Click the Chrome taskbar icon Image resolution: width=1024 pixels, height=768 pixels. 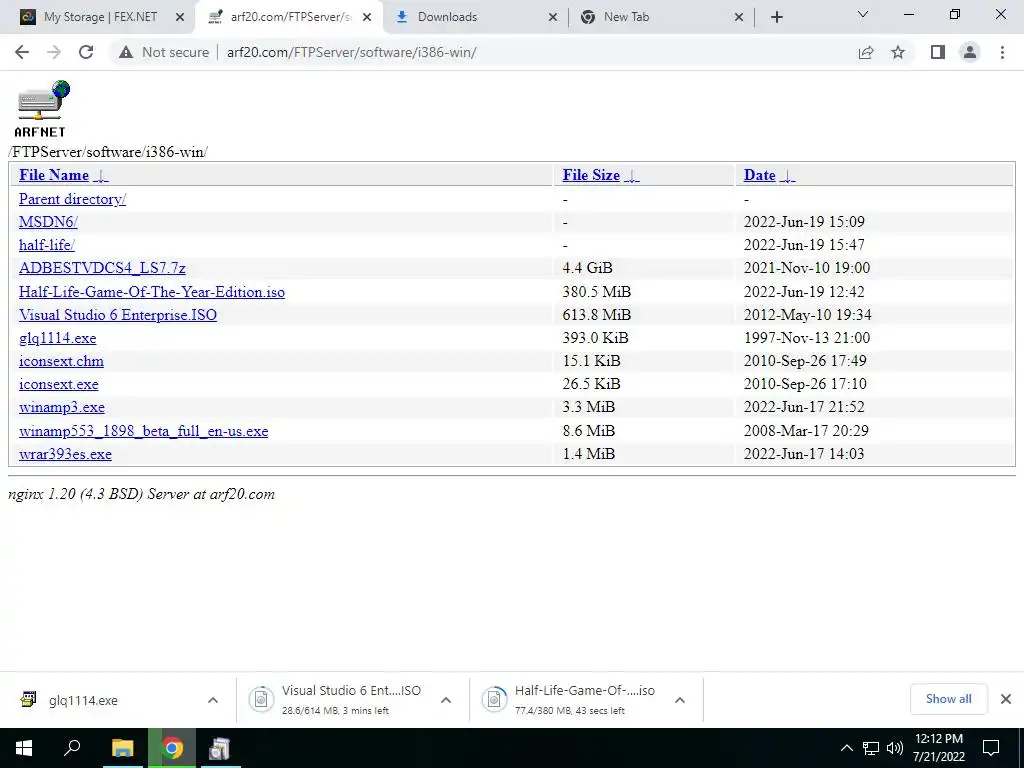[172, 748]
